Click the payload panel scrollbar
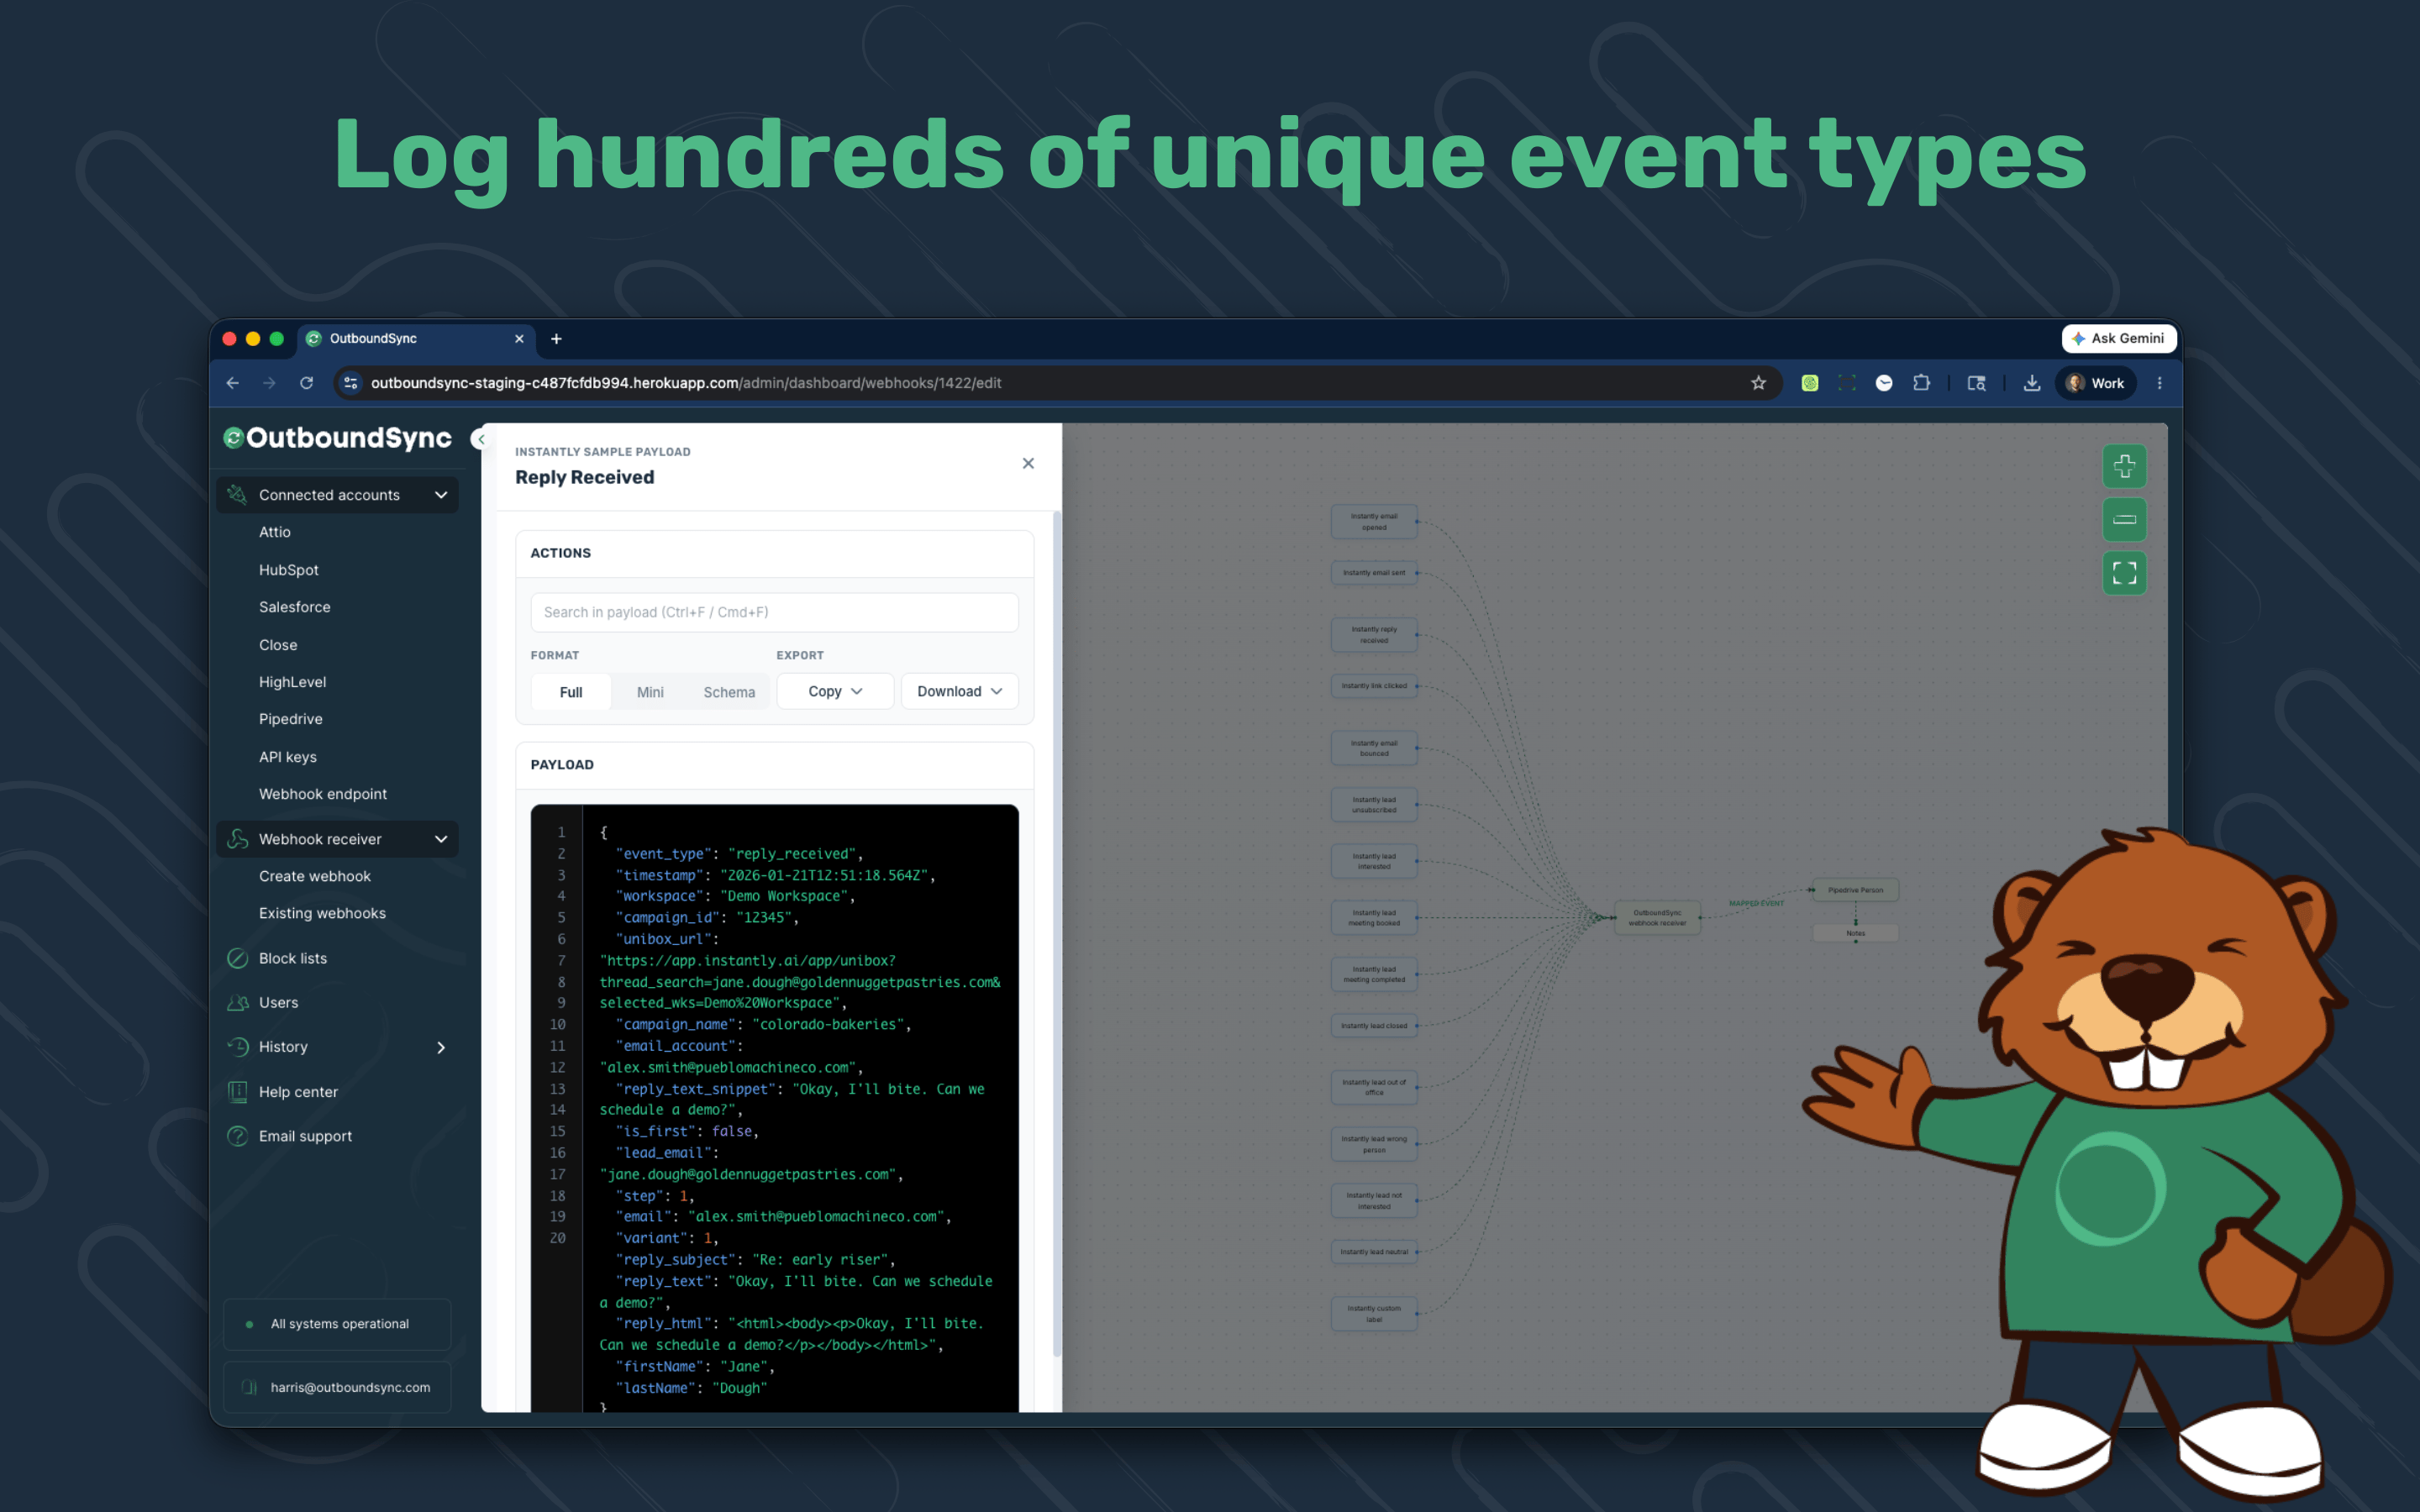The height and width of the screenshot is (1512, 2420). click(1057, 934)
